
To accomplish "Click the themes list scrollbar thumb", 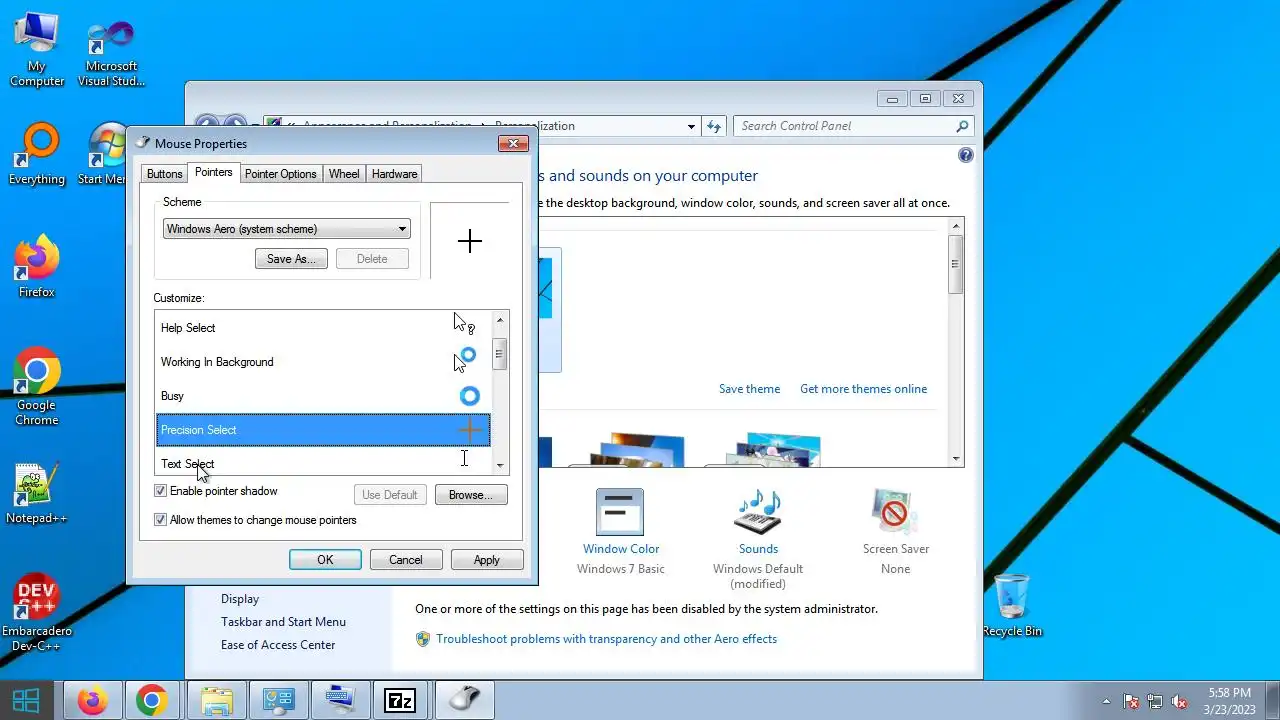I will coord(956,264).
